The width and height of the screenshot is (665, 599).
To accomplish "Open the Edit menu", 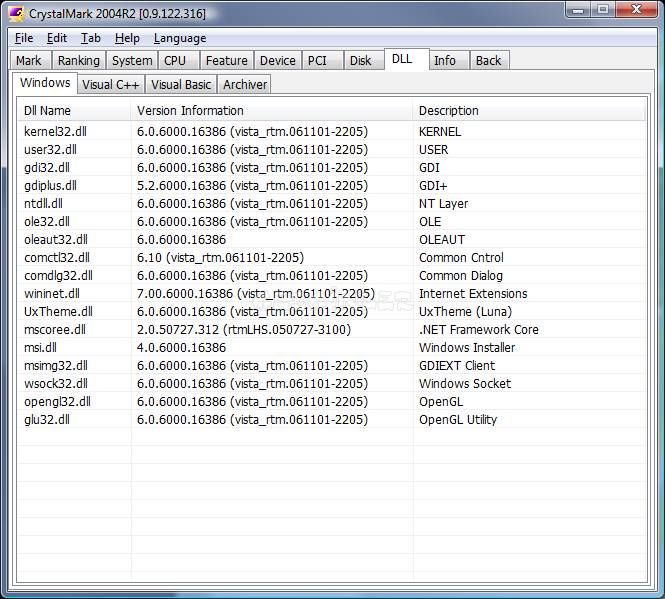I will [57, 38].
